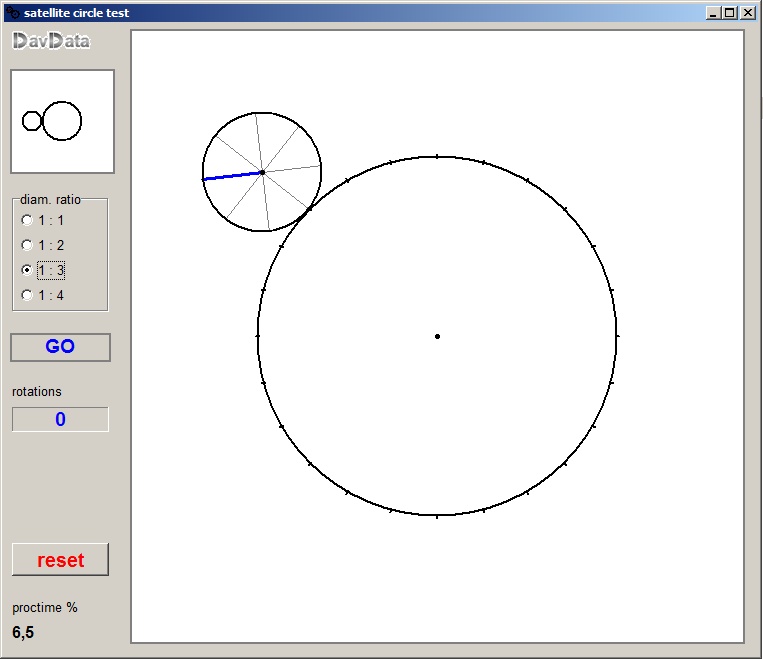
Task: Maximize the satellite circle test window
Action: click(x=730, y=13)
